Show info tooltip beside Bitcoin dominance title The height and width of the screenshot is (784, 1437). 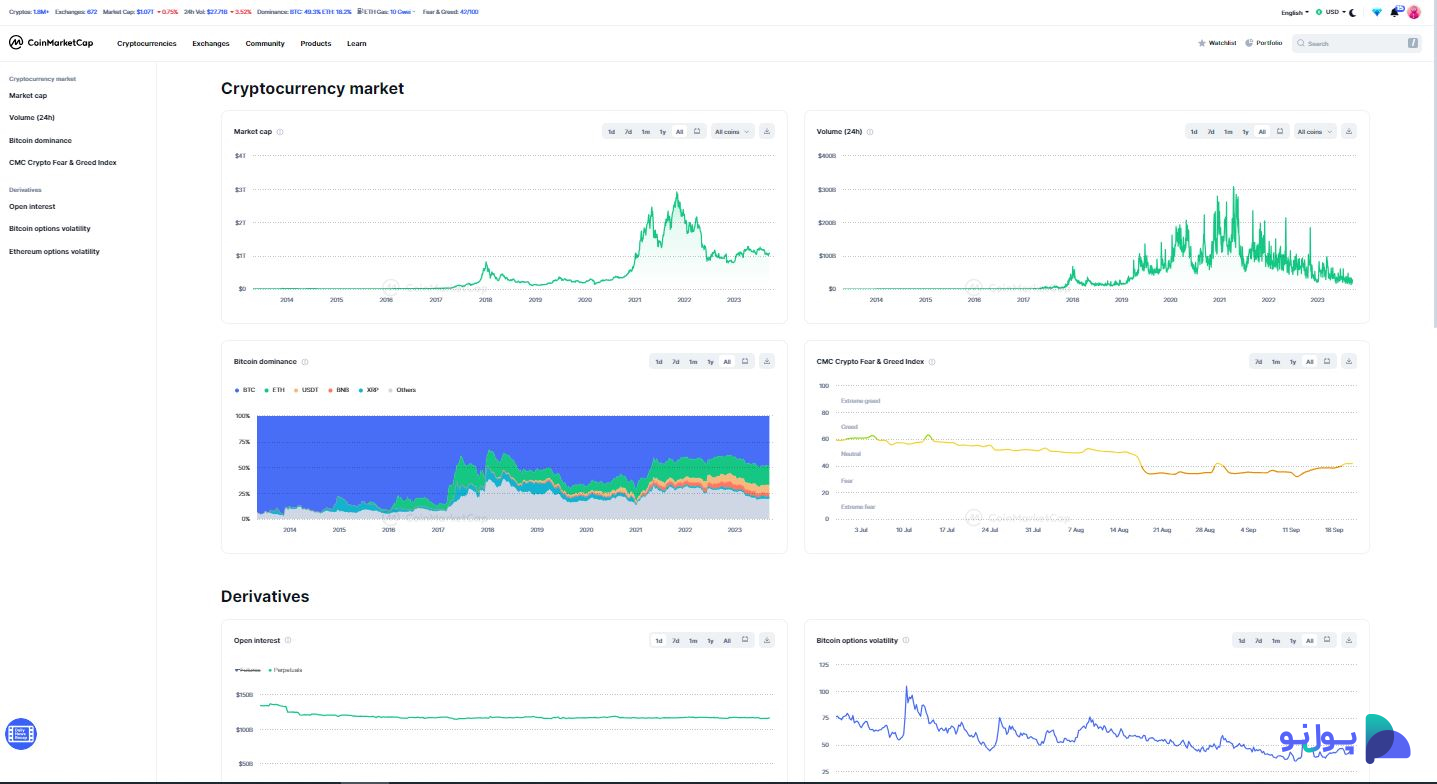point(305,362)
